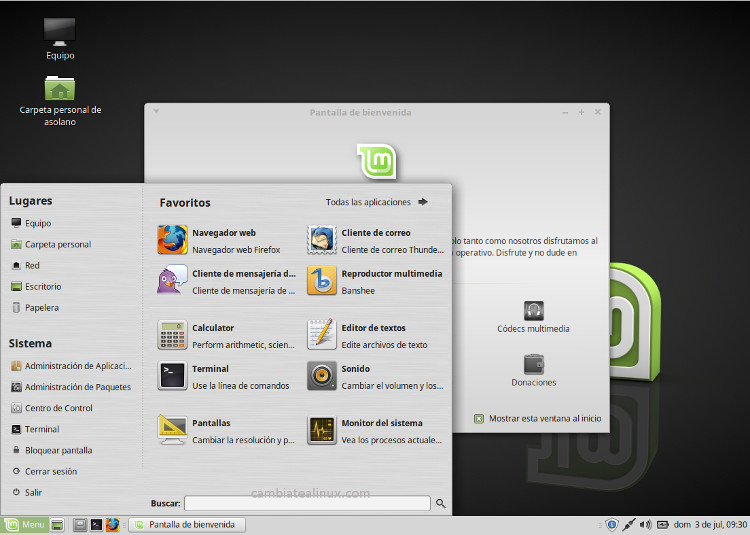Click Códecs multimedia in welcome window
Viewport: 750px width, 535px height.
pyautogui.click(x=533, y=317)
